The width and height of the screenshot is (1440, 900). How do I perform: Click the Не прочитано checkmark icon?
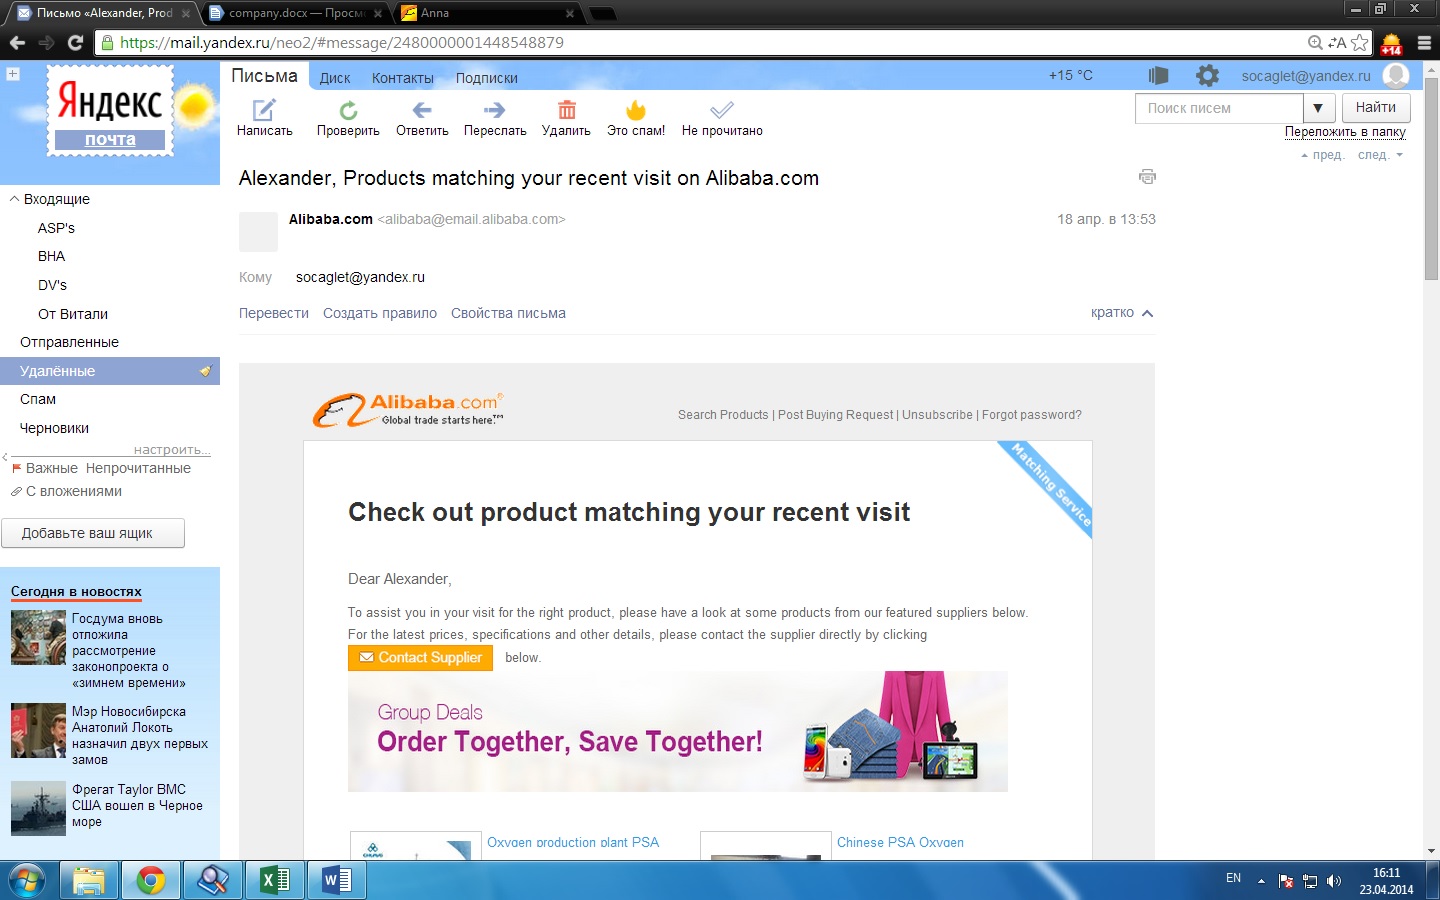tap(722, 110)
